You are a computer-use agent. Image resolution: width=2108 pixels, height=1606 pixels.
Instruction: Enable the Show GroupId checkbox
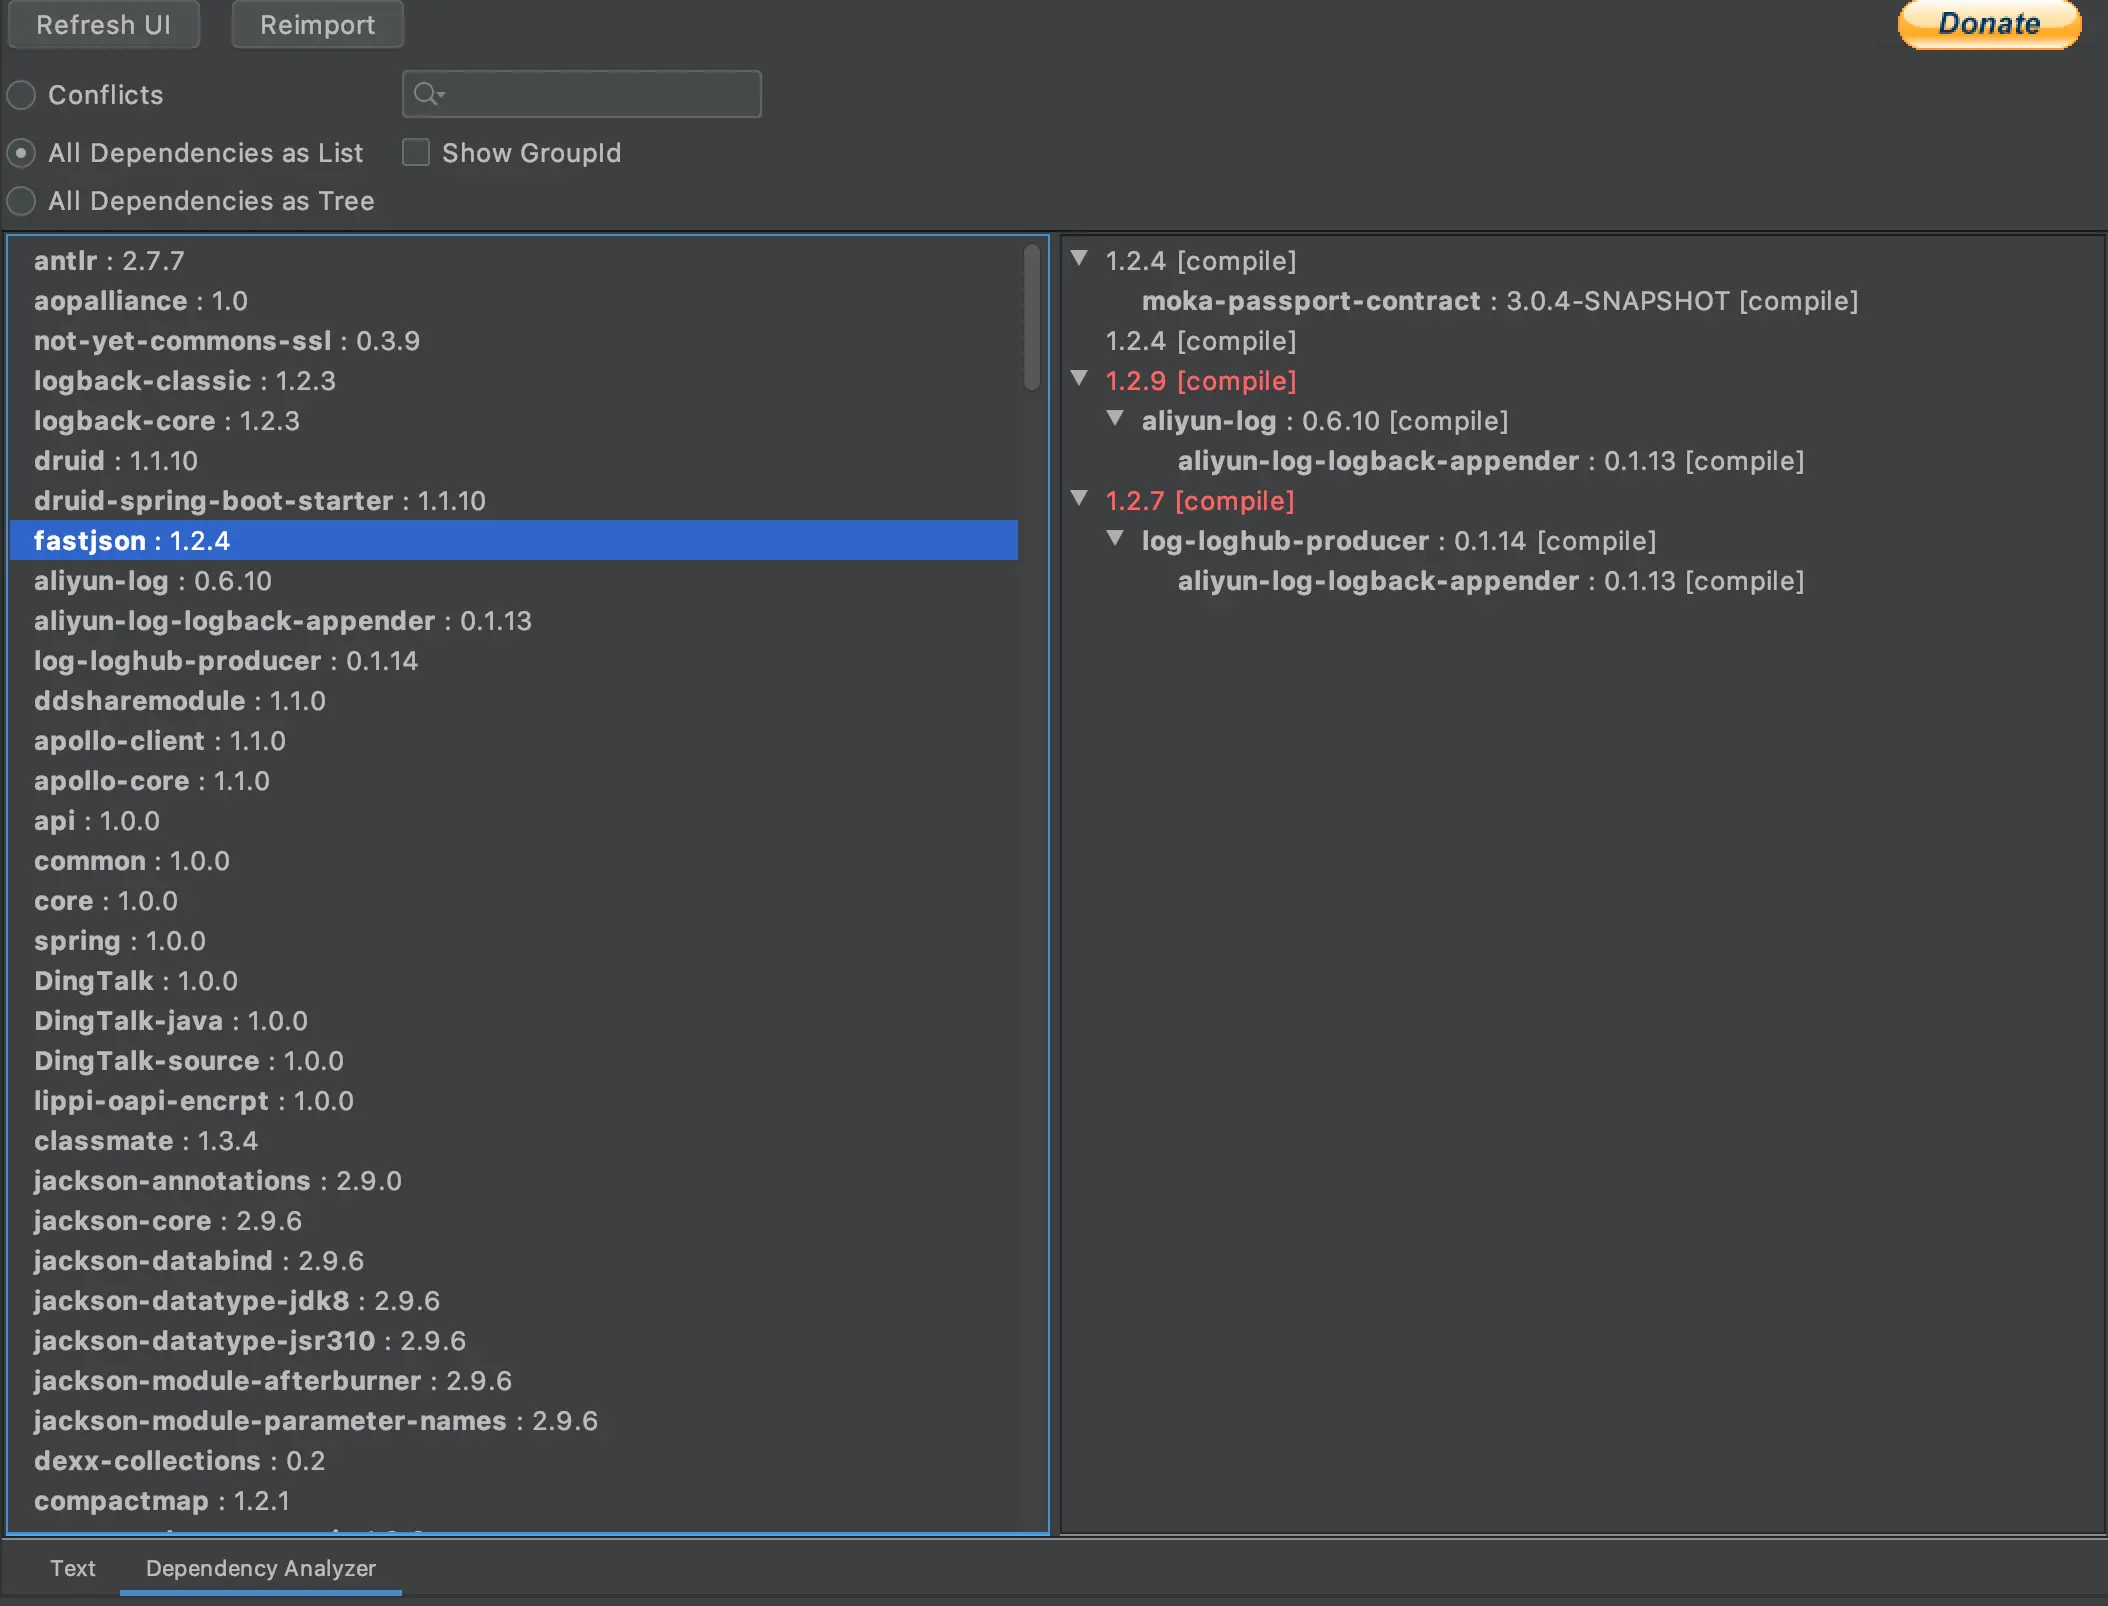415,152
